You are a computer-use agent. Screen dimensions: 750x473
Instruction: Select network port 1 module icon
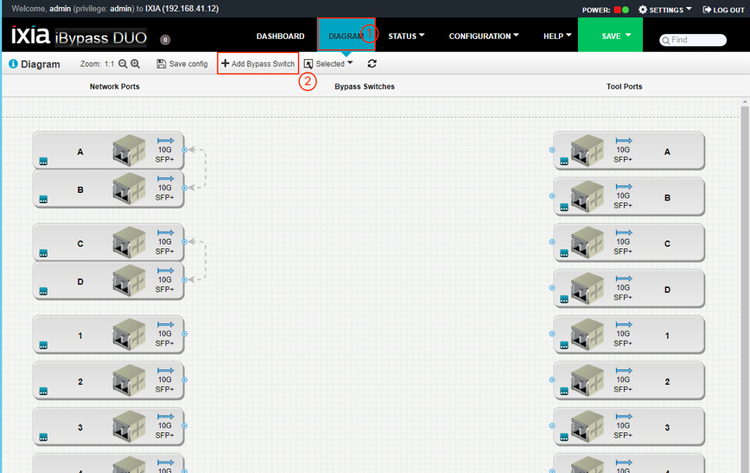click(x=129, y=334)
